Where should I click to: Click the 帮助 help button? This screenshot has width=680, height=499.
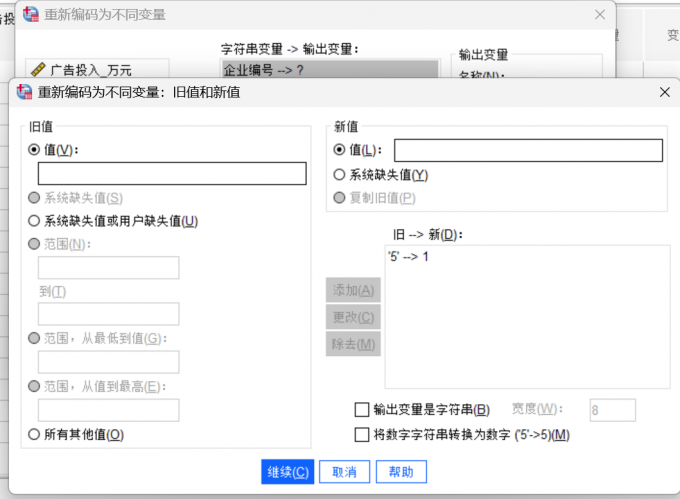pyautogui.click(x=401, y=472)
